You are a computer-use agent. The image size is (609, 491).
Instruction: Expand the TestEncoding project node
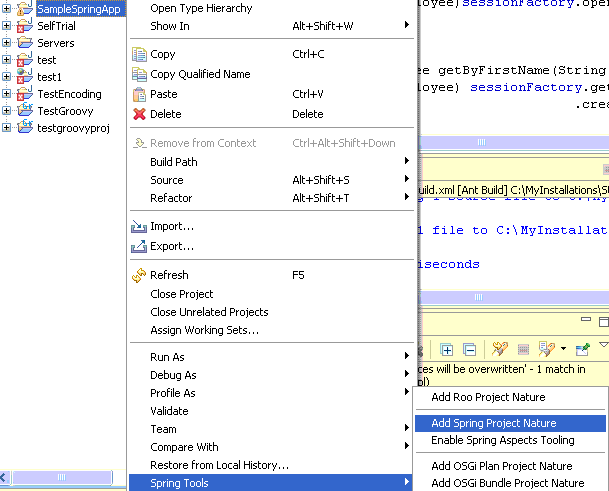pos(6,94)
